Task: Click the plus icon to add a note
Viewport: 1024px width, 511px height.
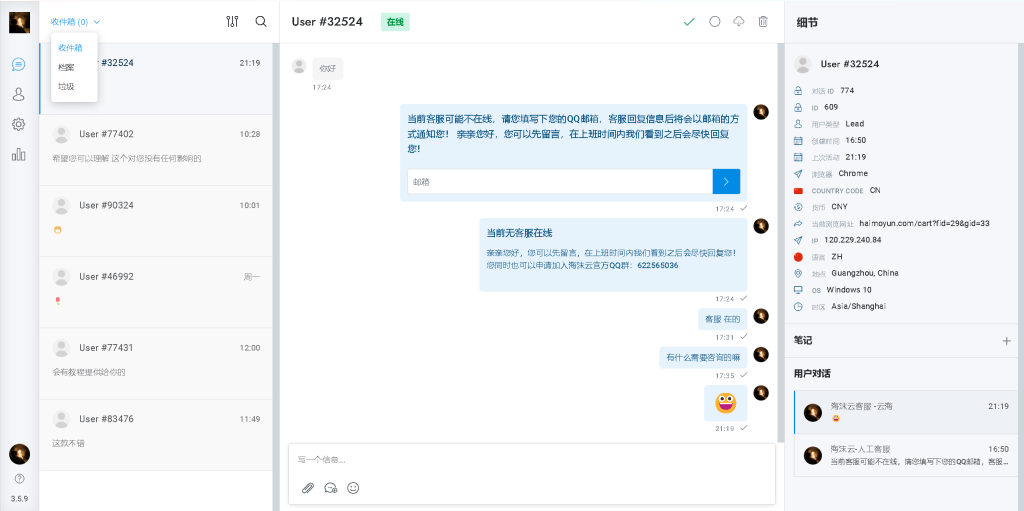Action: coord(1006,340)
